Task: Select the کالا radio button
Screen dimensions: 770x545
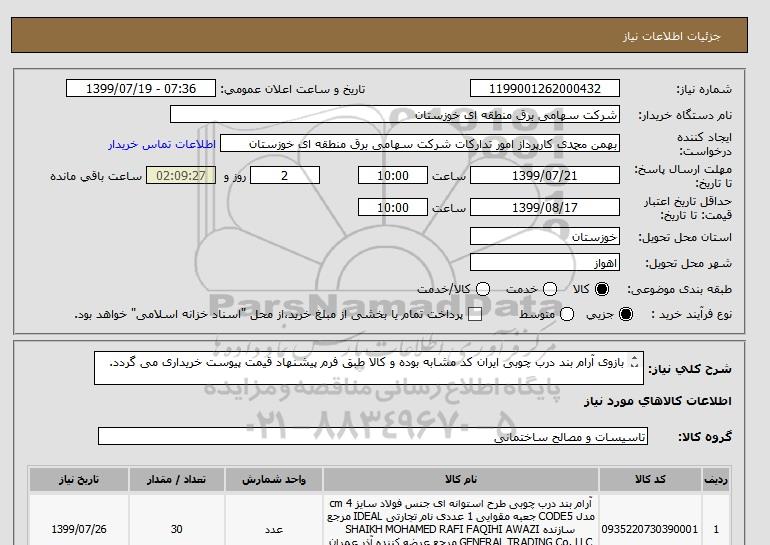Action: (602, 289)
